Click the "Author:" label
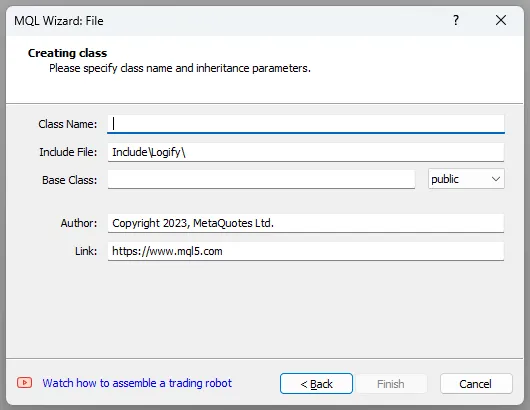The image size is (530, 410). coord(79,223)
